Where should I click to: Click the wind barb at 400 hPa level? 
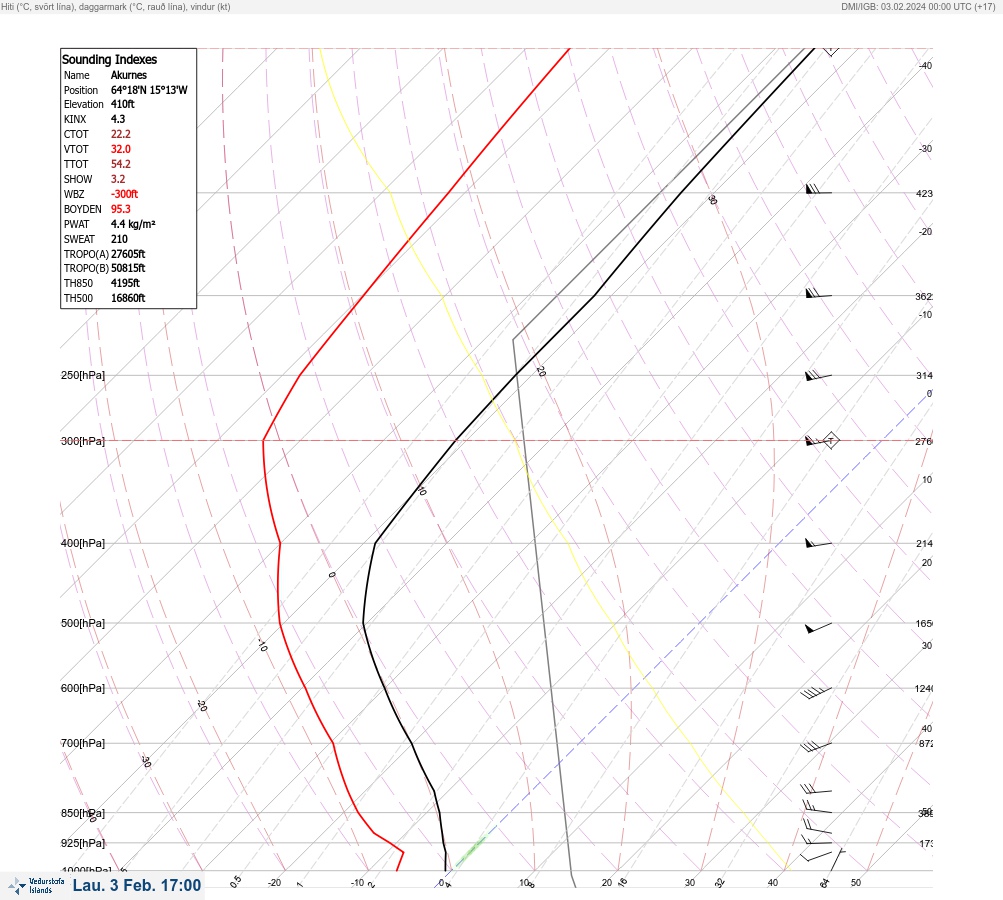tap(818, 544)
